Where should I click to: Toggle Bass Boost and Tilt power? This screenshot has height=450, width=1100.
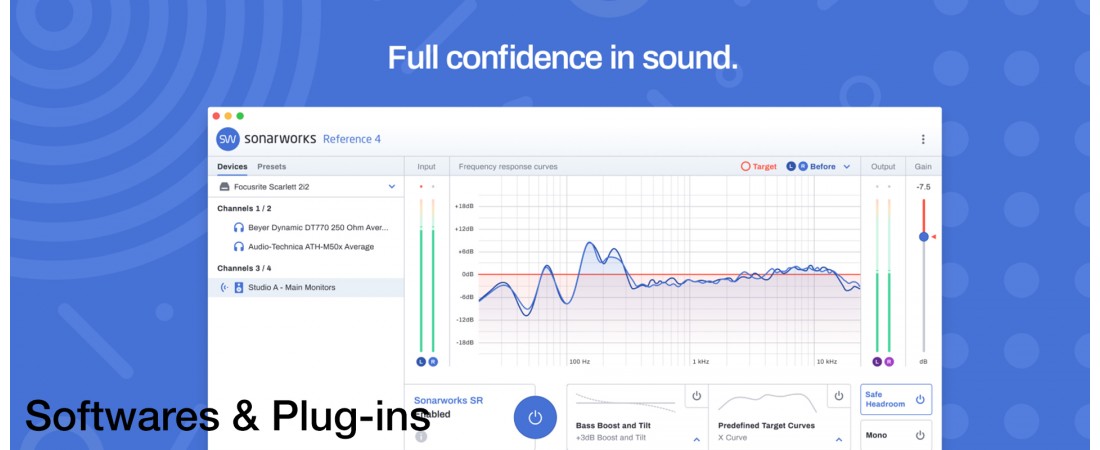coord(696,397)
